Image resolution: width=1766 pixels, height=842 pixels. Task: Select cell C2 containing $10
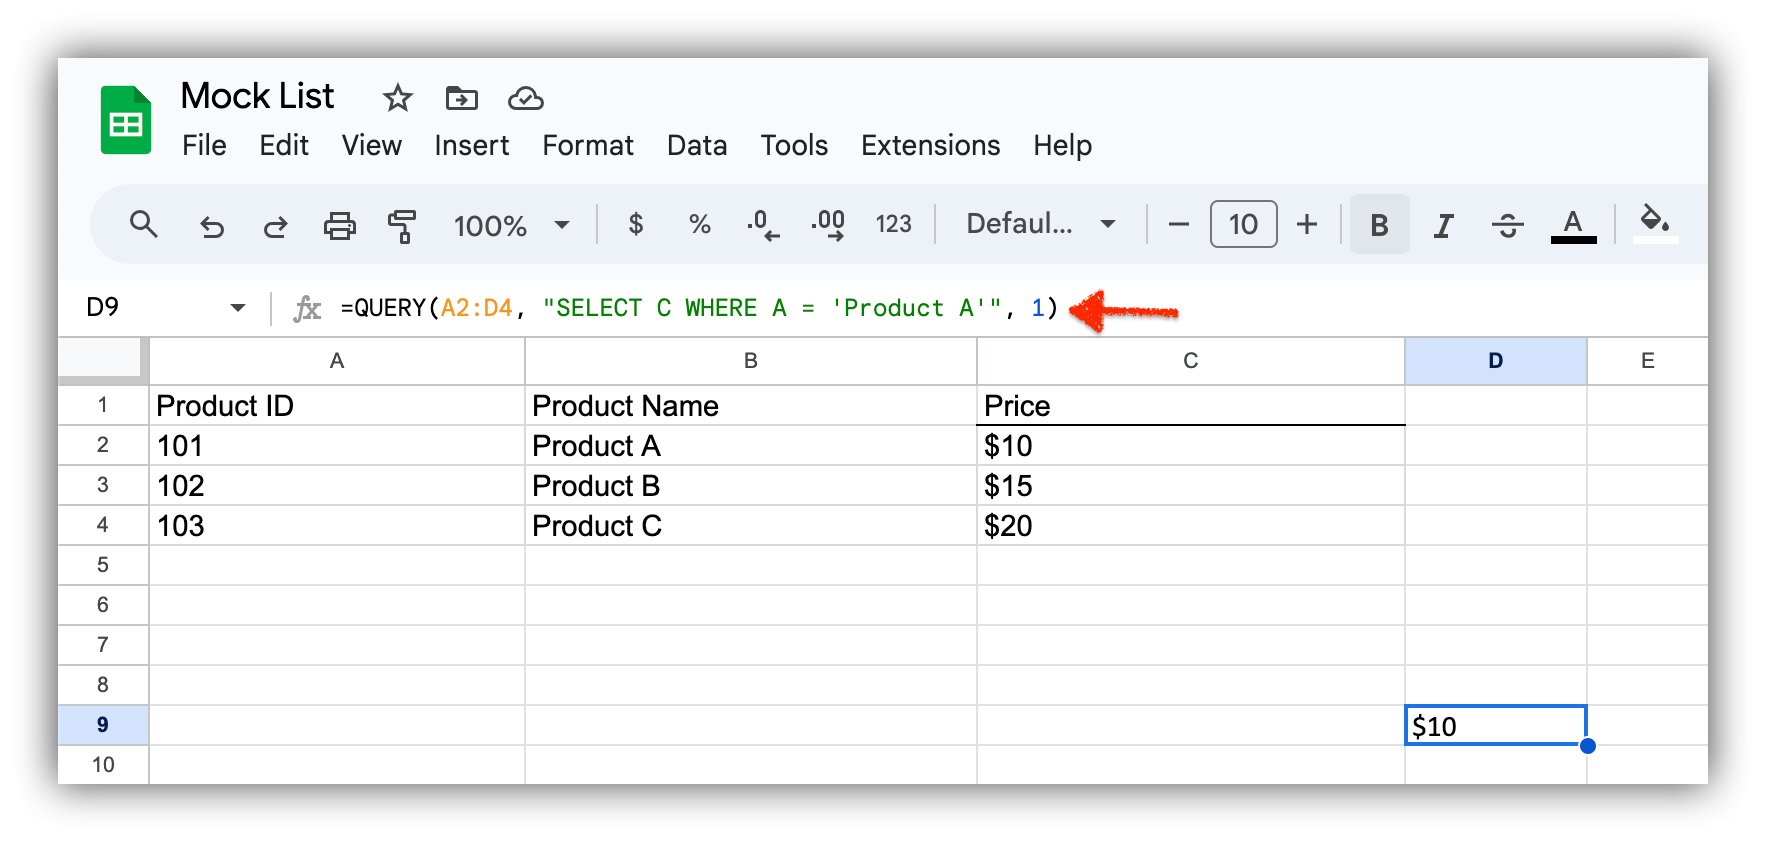[x=1190, y=446]
